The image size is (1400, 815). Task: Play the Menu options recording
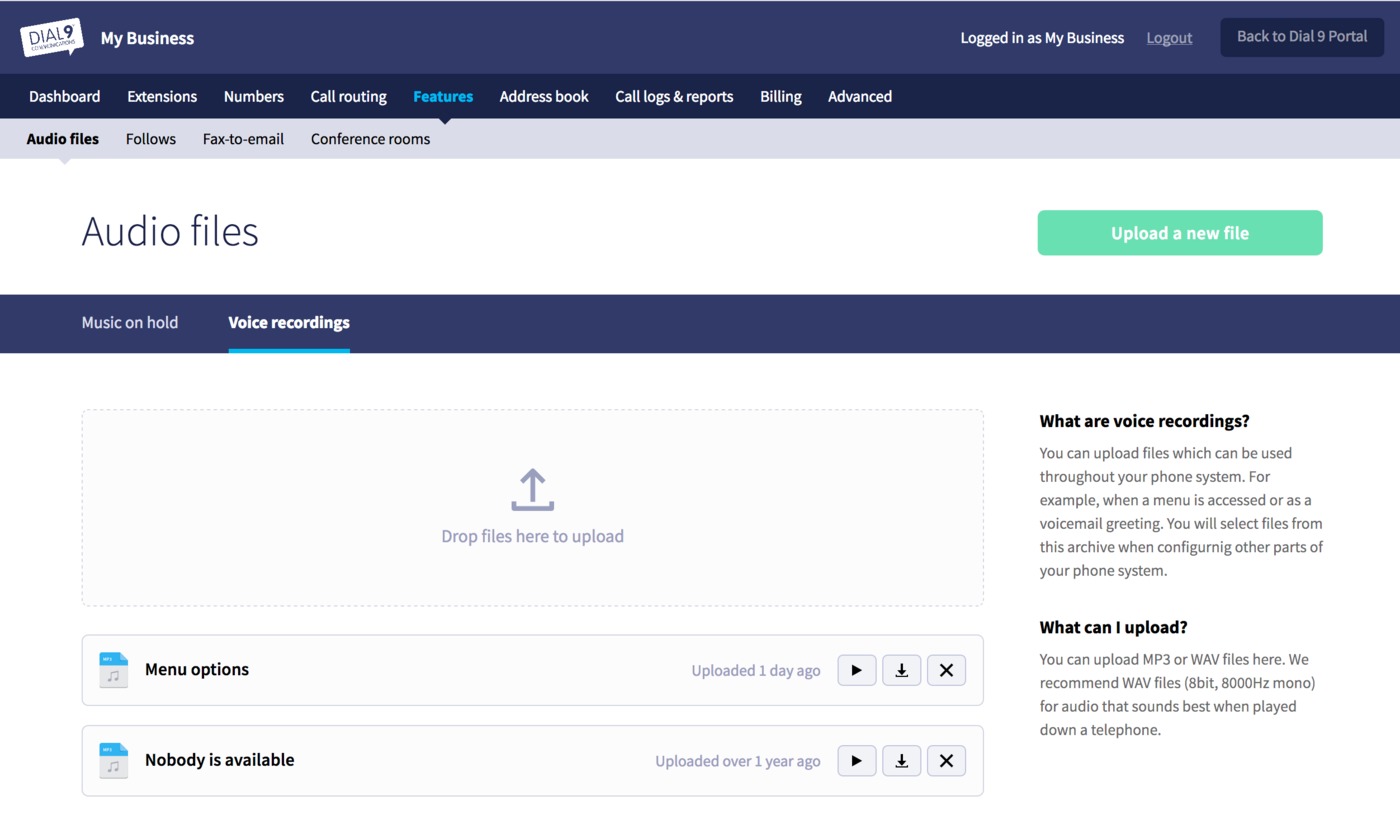tap(857, 670)
